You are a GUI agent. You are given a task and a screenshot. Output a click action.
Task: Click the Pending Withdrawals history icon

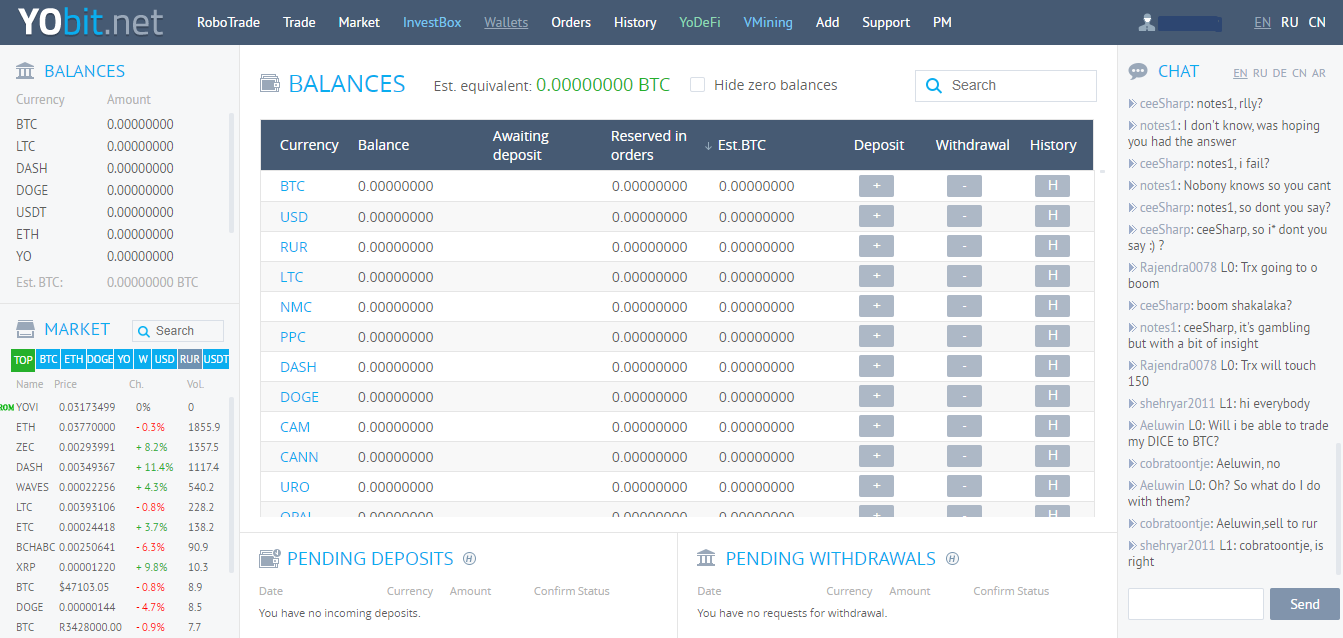tap(952, 559)
